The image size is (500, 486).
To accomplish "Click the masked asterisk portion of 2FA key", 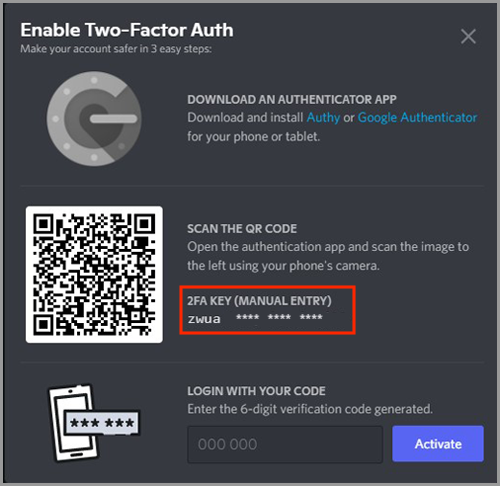I will [x=279, y=317].
